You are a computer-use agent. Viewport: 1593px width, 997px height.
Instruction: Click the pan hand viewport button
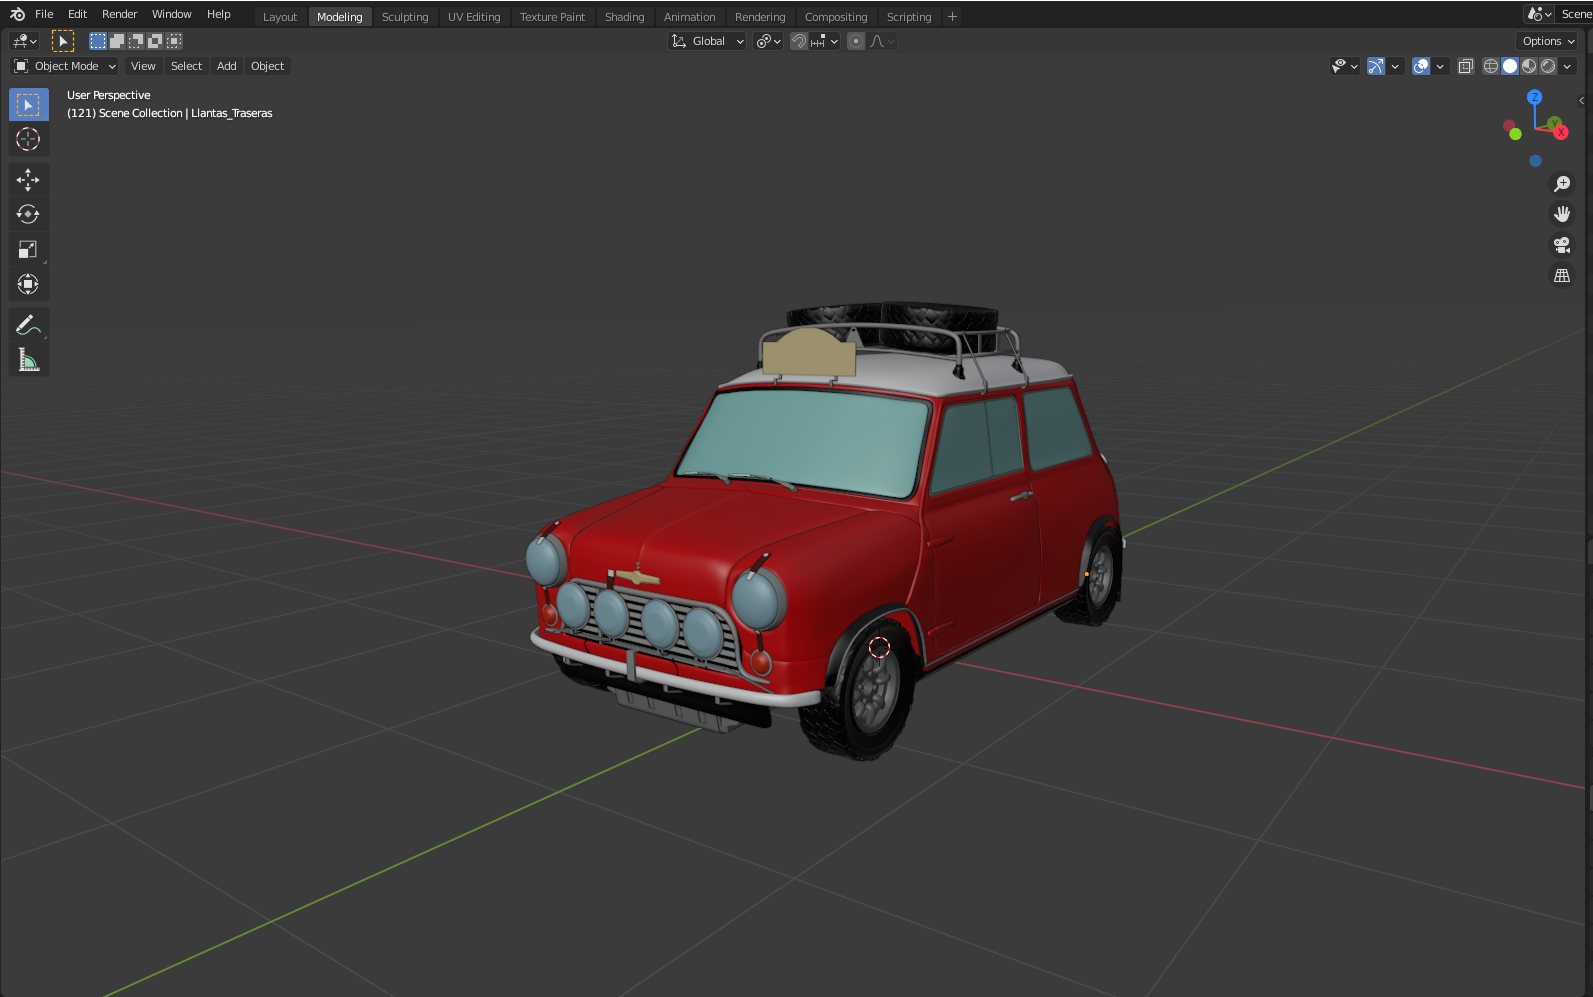tap(1562, 214)
